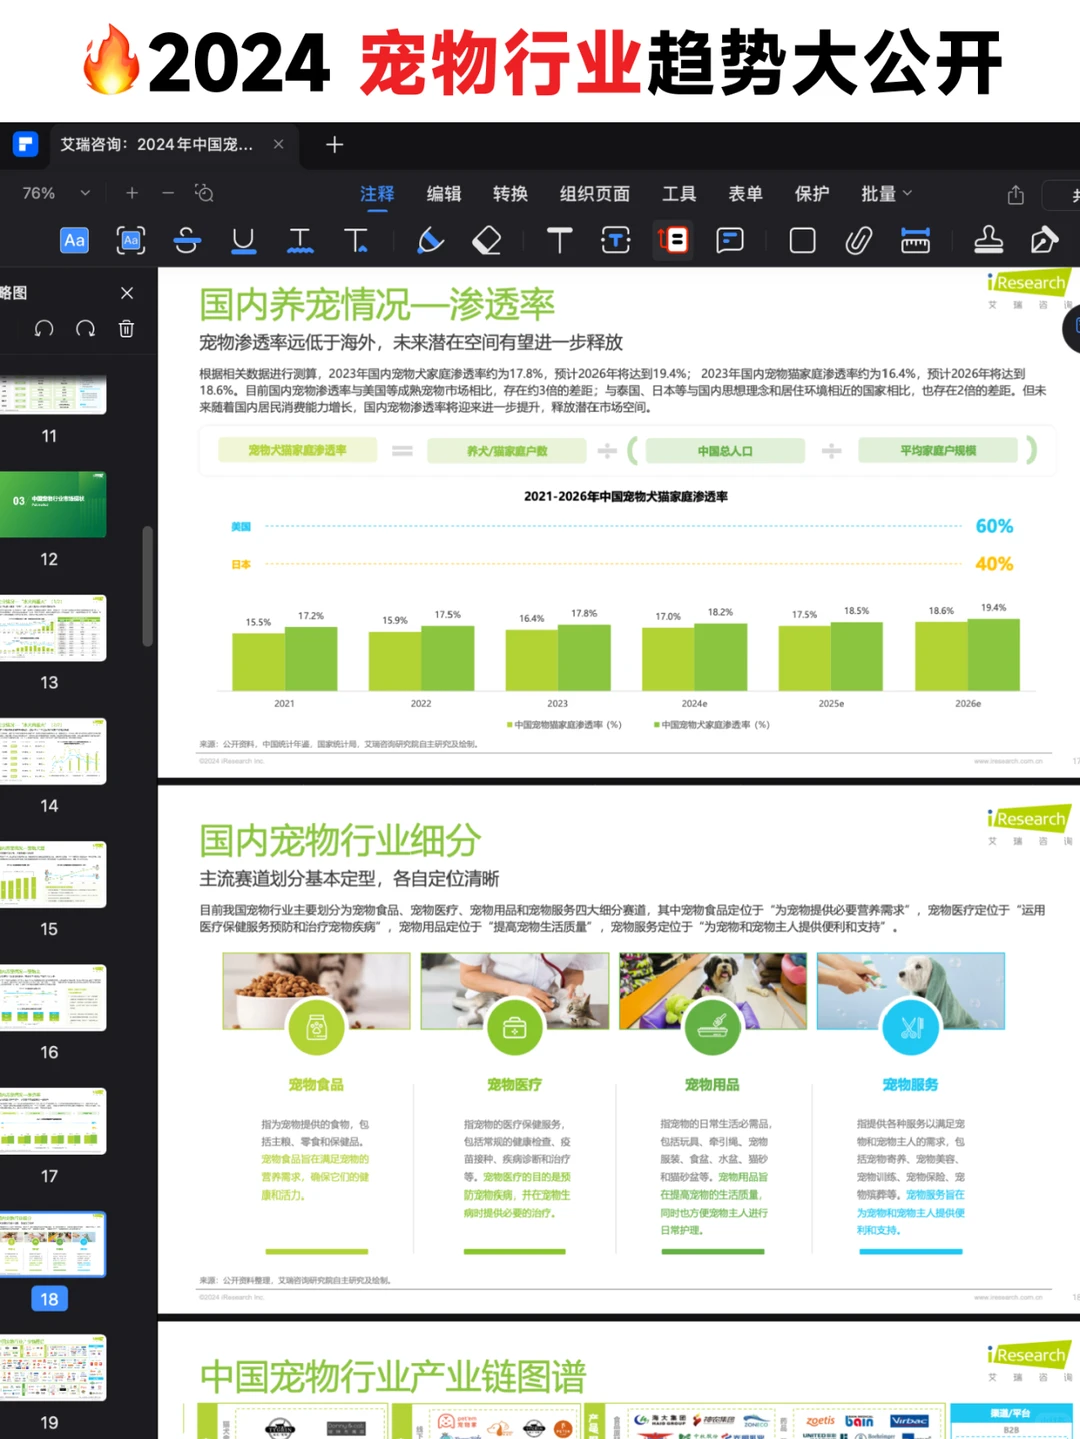Select the insert text caret tool
The height and width of the screenshot is (1439, 1080).
[356, 240]
